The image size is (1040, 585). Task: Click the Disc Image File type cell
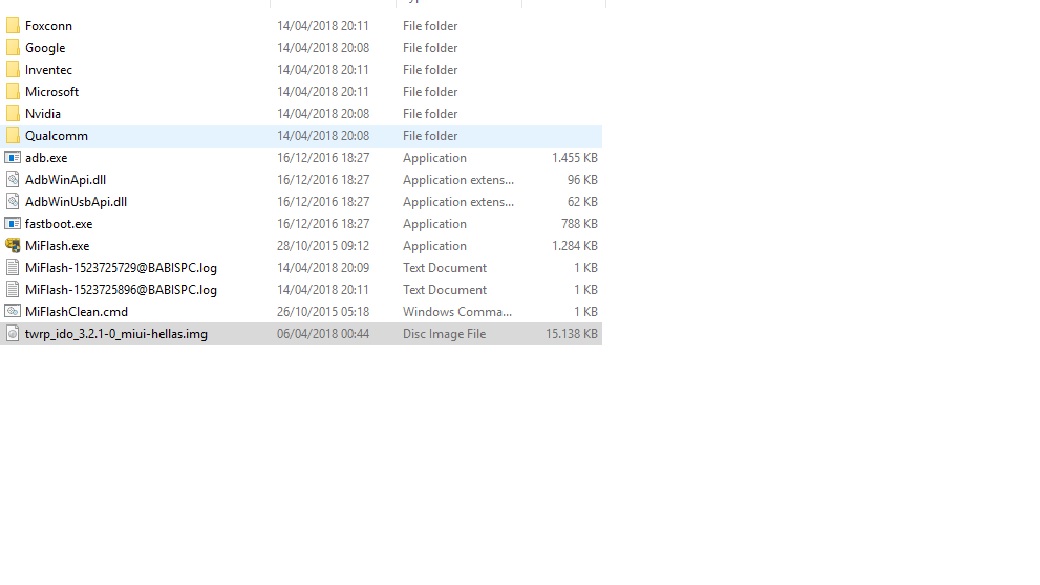(444, 334)
